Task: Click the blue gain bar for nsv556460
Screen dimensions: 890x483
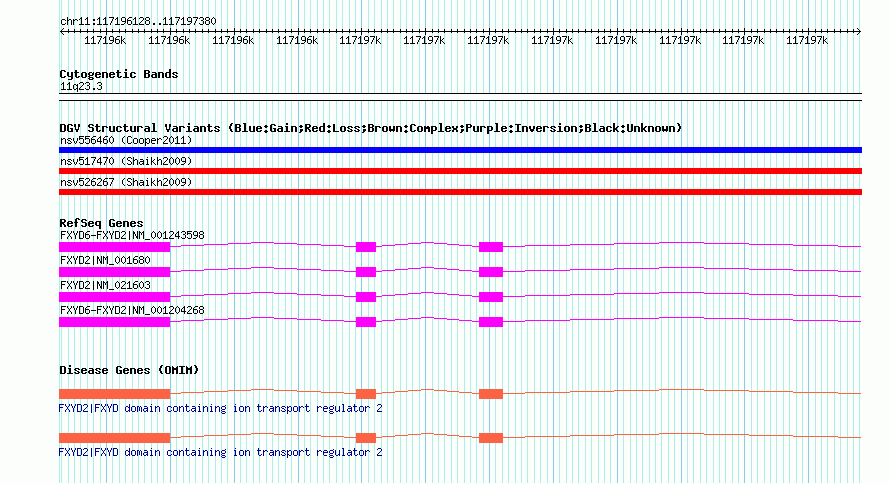Action: tap(460, 150)
